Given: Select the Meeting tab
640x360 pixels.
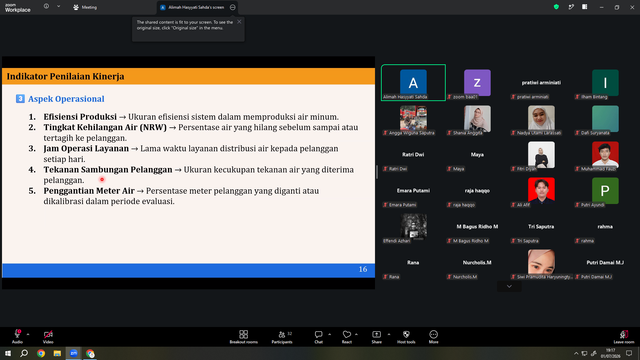Looking at the screenshot, I should (85, 7).
